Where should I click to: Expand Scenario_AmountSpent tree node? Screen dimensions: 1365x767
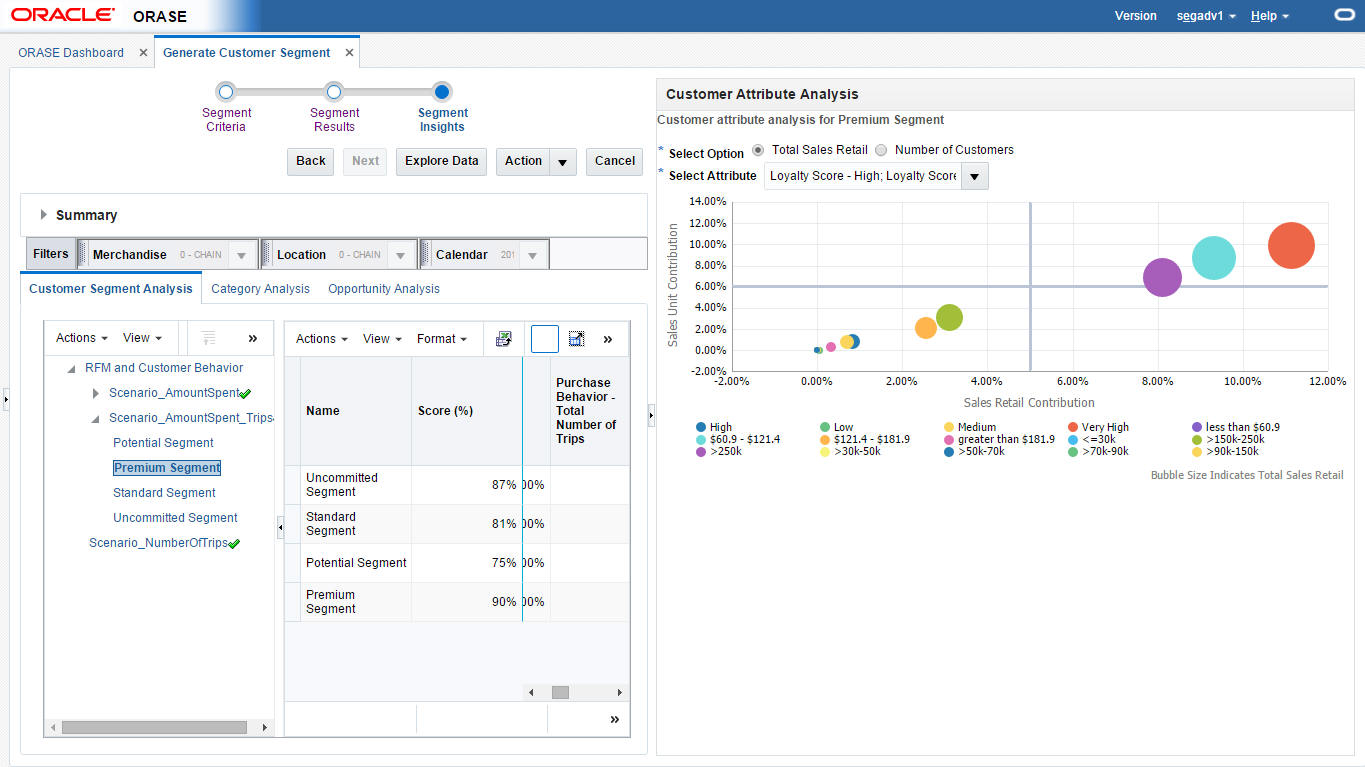[x=96, y=393]
